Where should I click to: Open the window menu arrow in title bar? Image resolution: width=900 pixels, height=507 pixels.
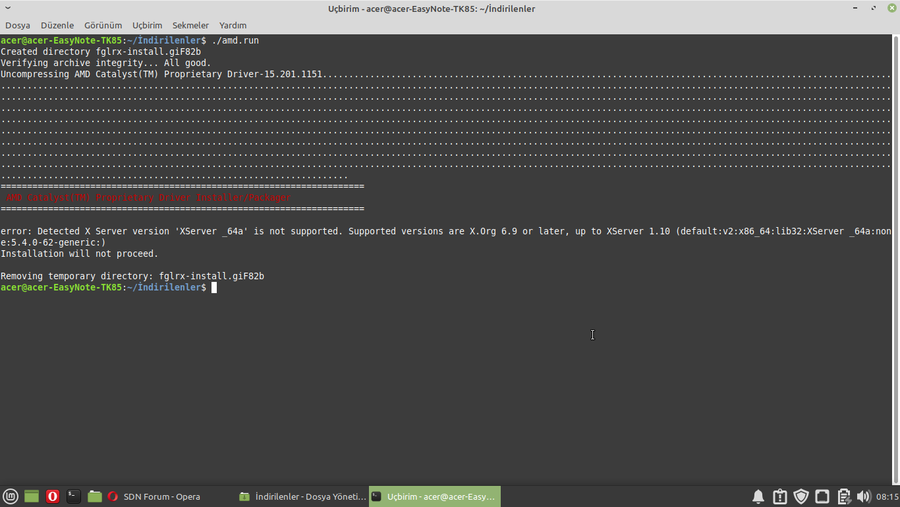pos(8,8)
